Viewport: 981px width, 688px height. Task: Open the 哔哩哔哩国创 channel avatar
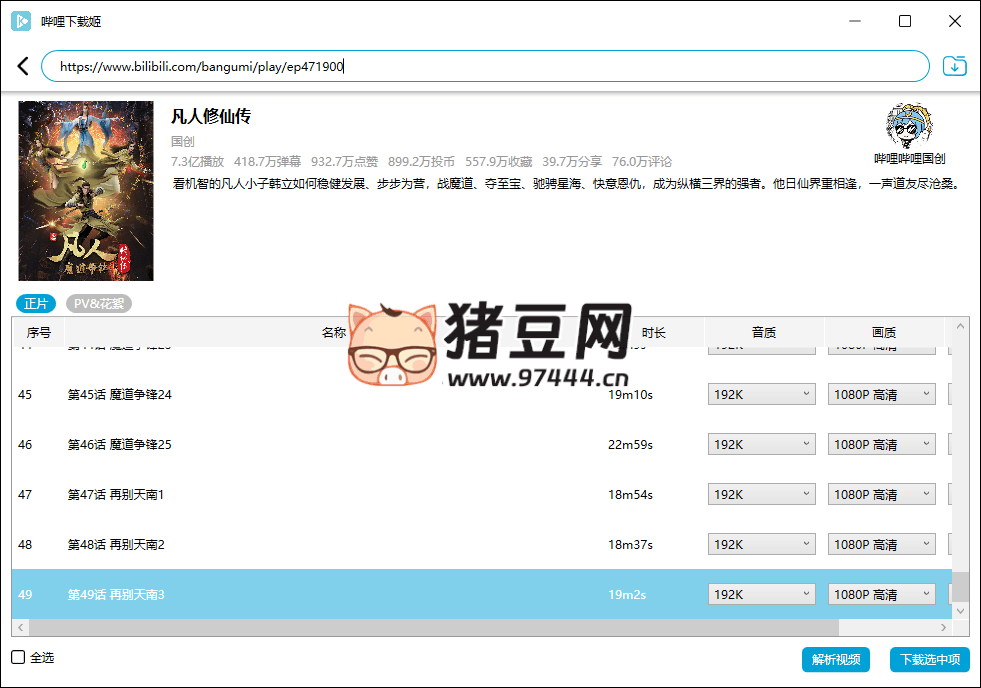coord(908,127)
